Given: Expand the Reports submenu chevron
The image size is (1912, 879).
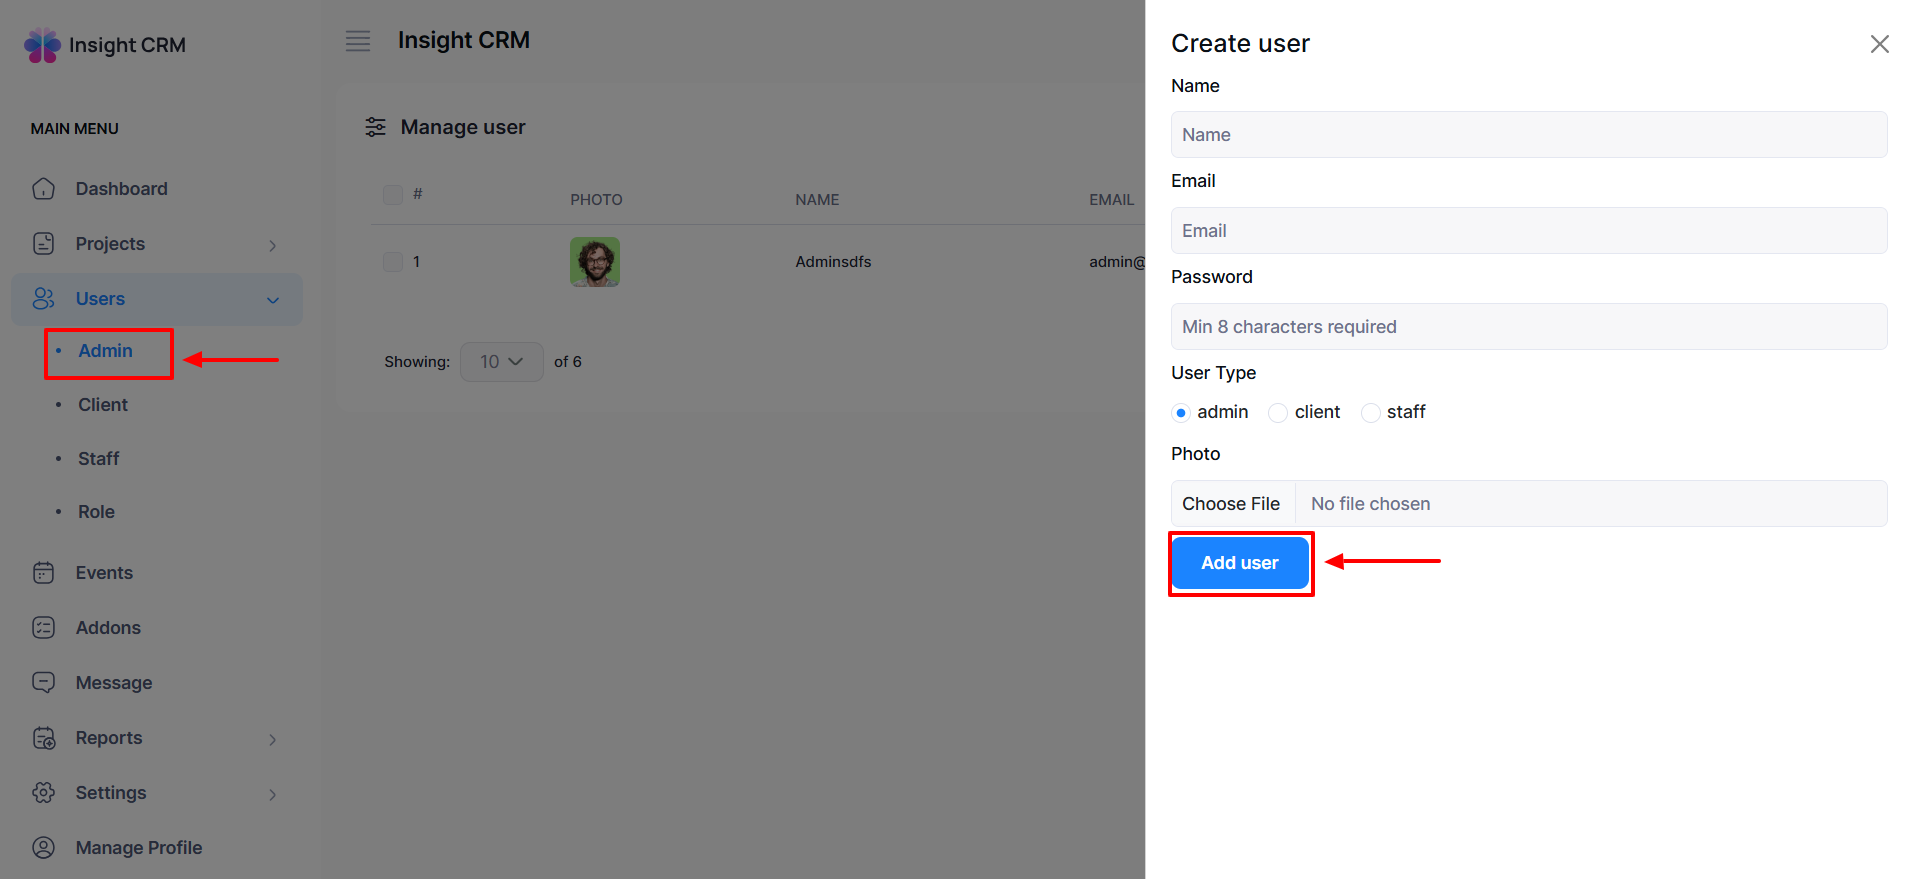Looking at the screenshot, I should pos(272,739).
